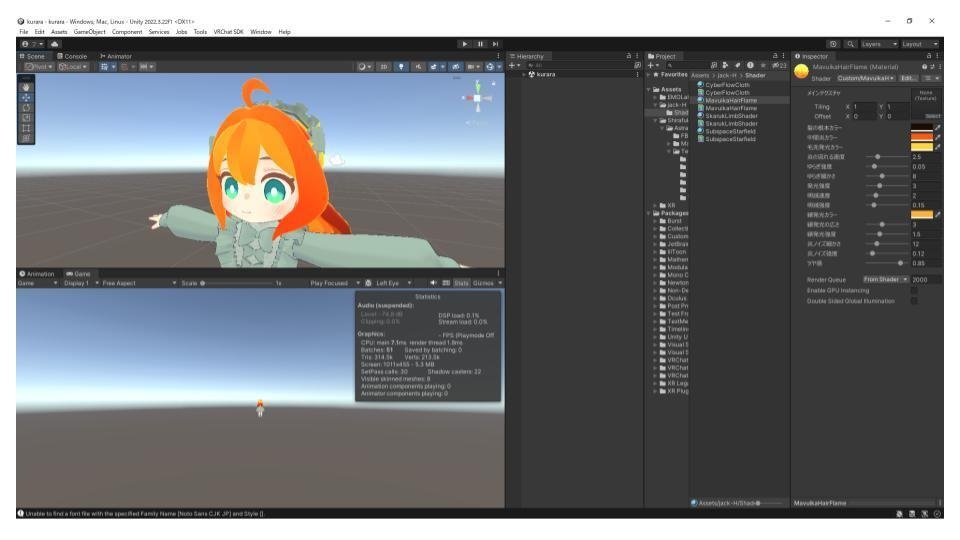Toggle Stats button in Game view
Image resolution: width=960 pixels, height=540 pixels.
(461, 283)
